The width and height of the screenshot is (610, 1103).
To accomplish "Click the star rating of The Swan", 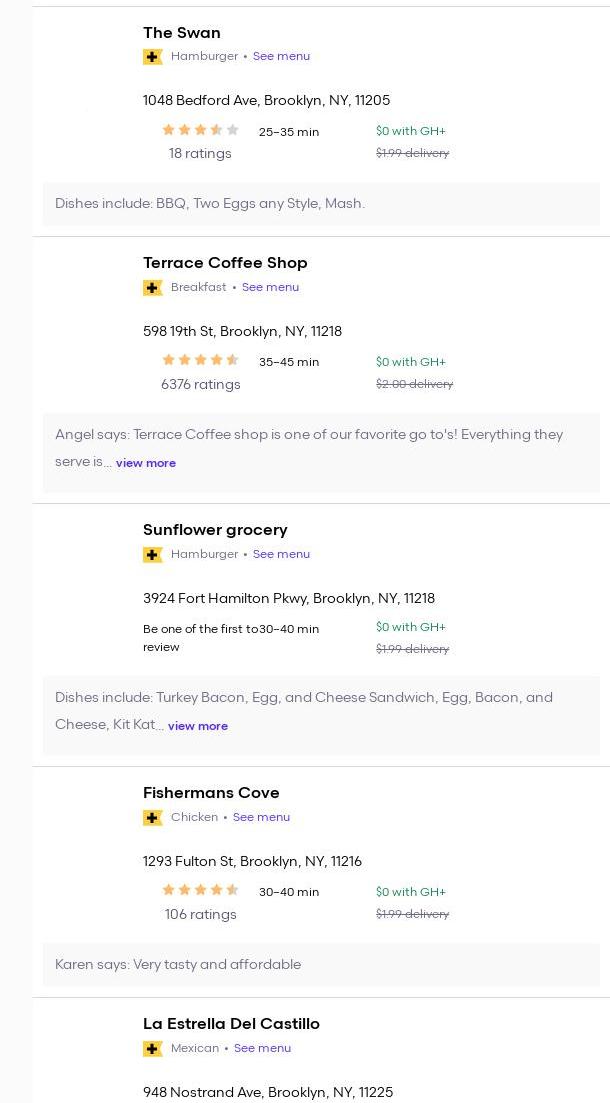I will 200,130.
